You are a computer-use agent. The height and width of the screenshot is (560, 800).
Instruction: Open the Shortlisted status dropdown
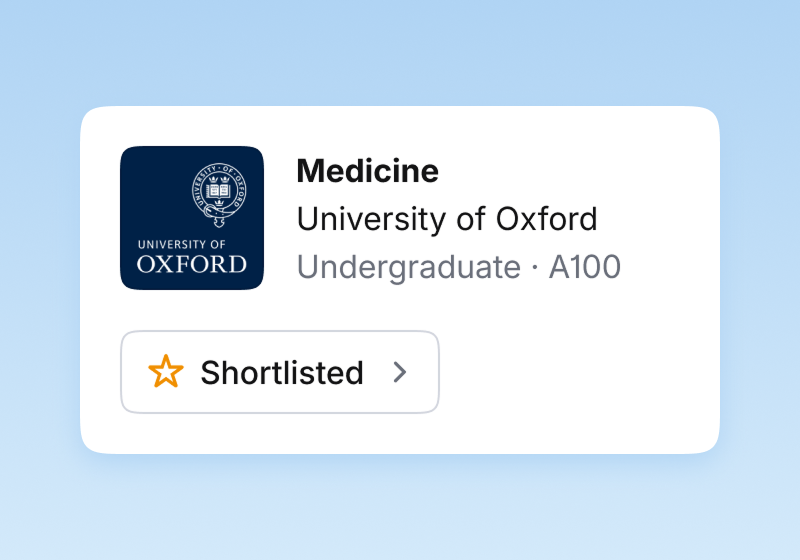click(x=280, y=372)
